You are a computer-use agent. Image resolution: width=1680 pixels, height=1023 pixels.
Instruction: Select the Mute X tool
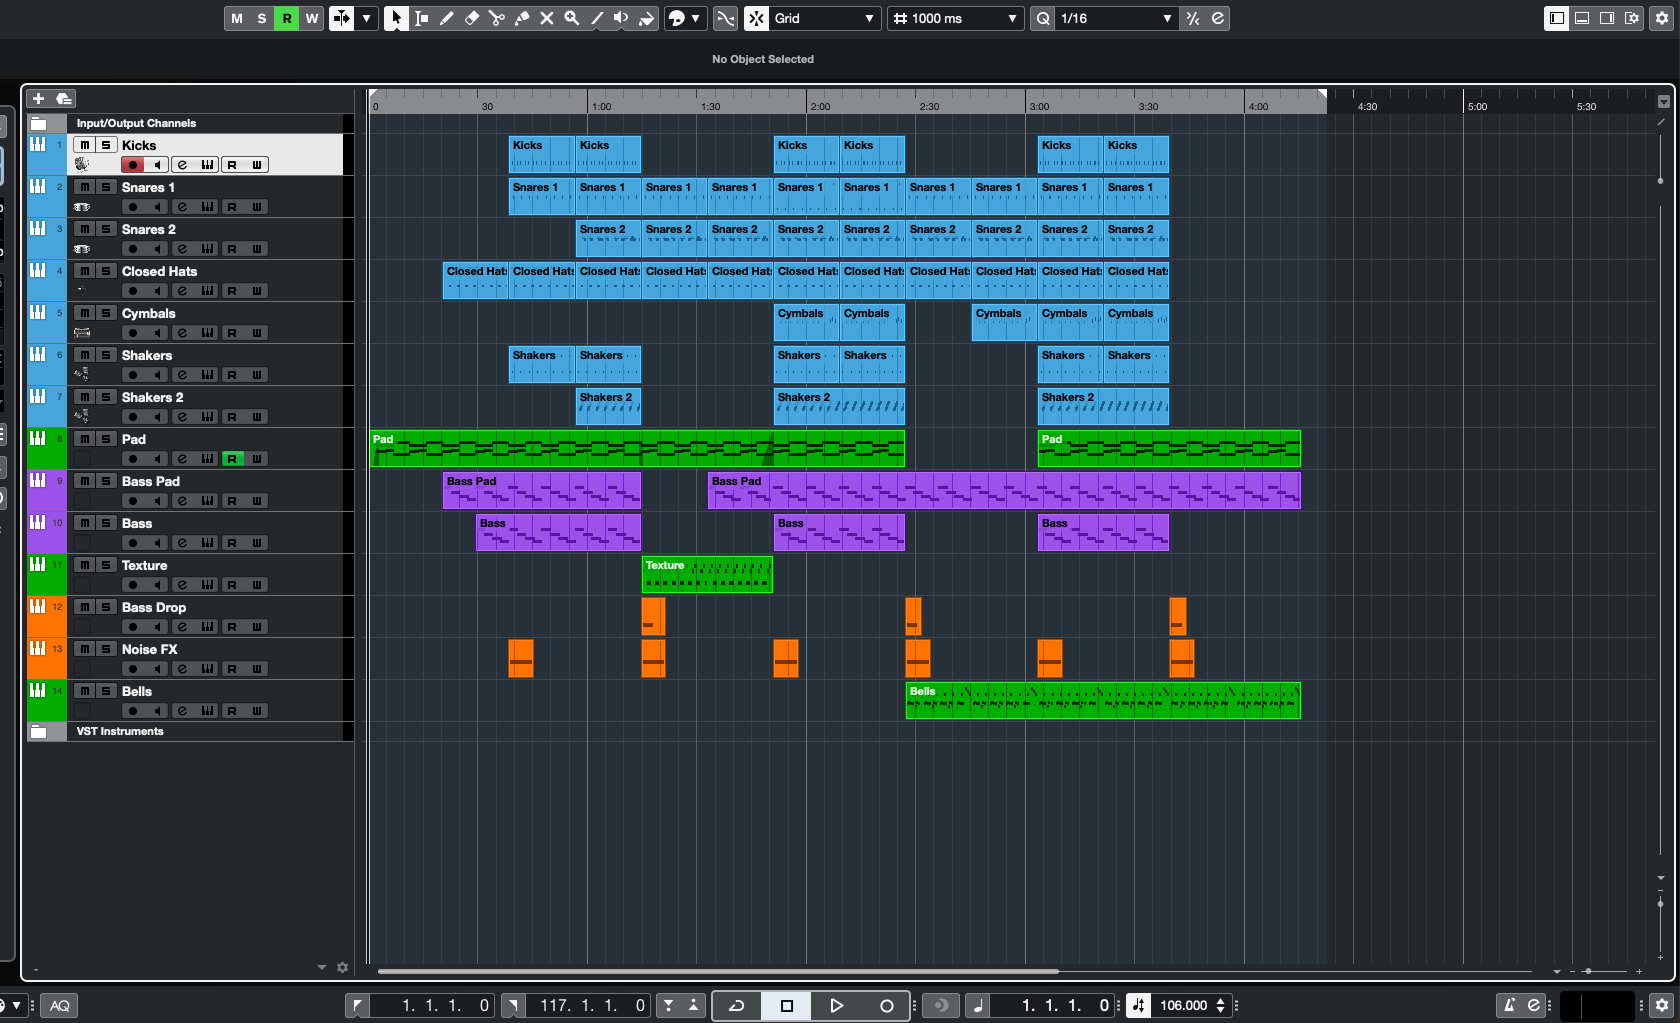547,18
